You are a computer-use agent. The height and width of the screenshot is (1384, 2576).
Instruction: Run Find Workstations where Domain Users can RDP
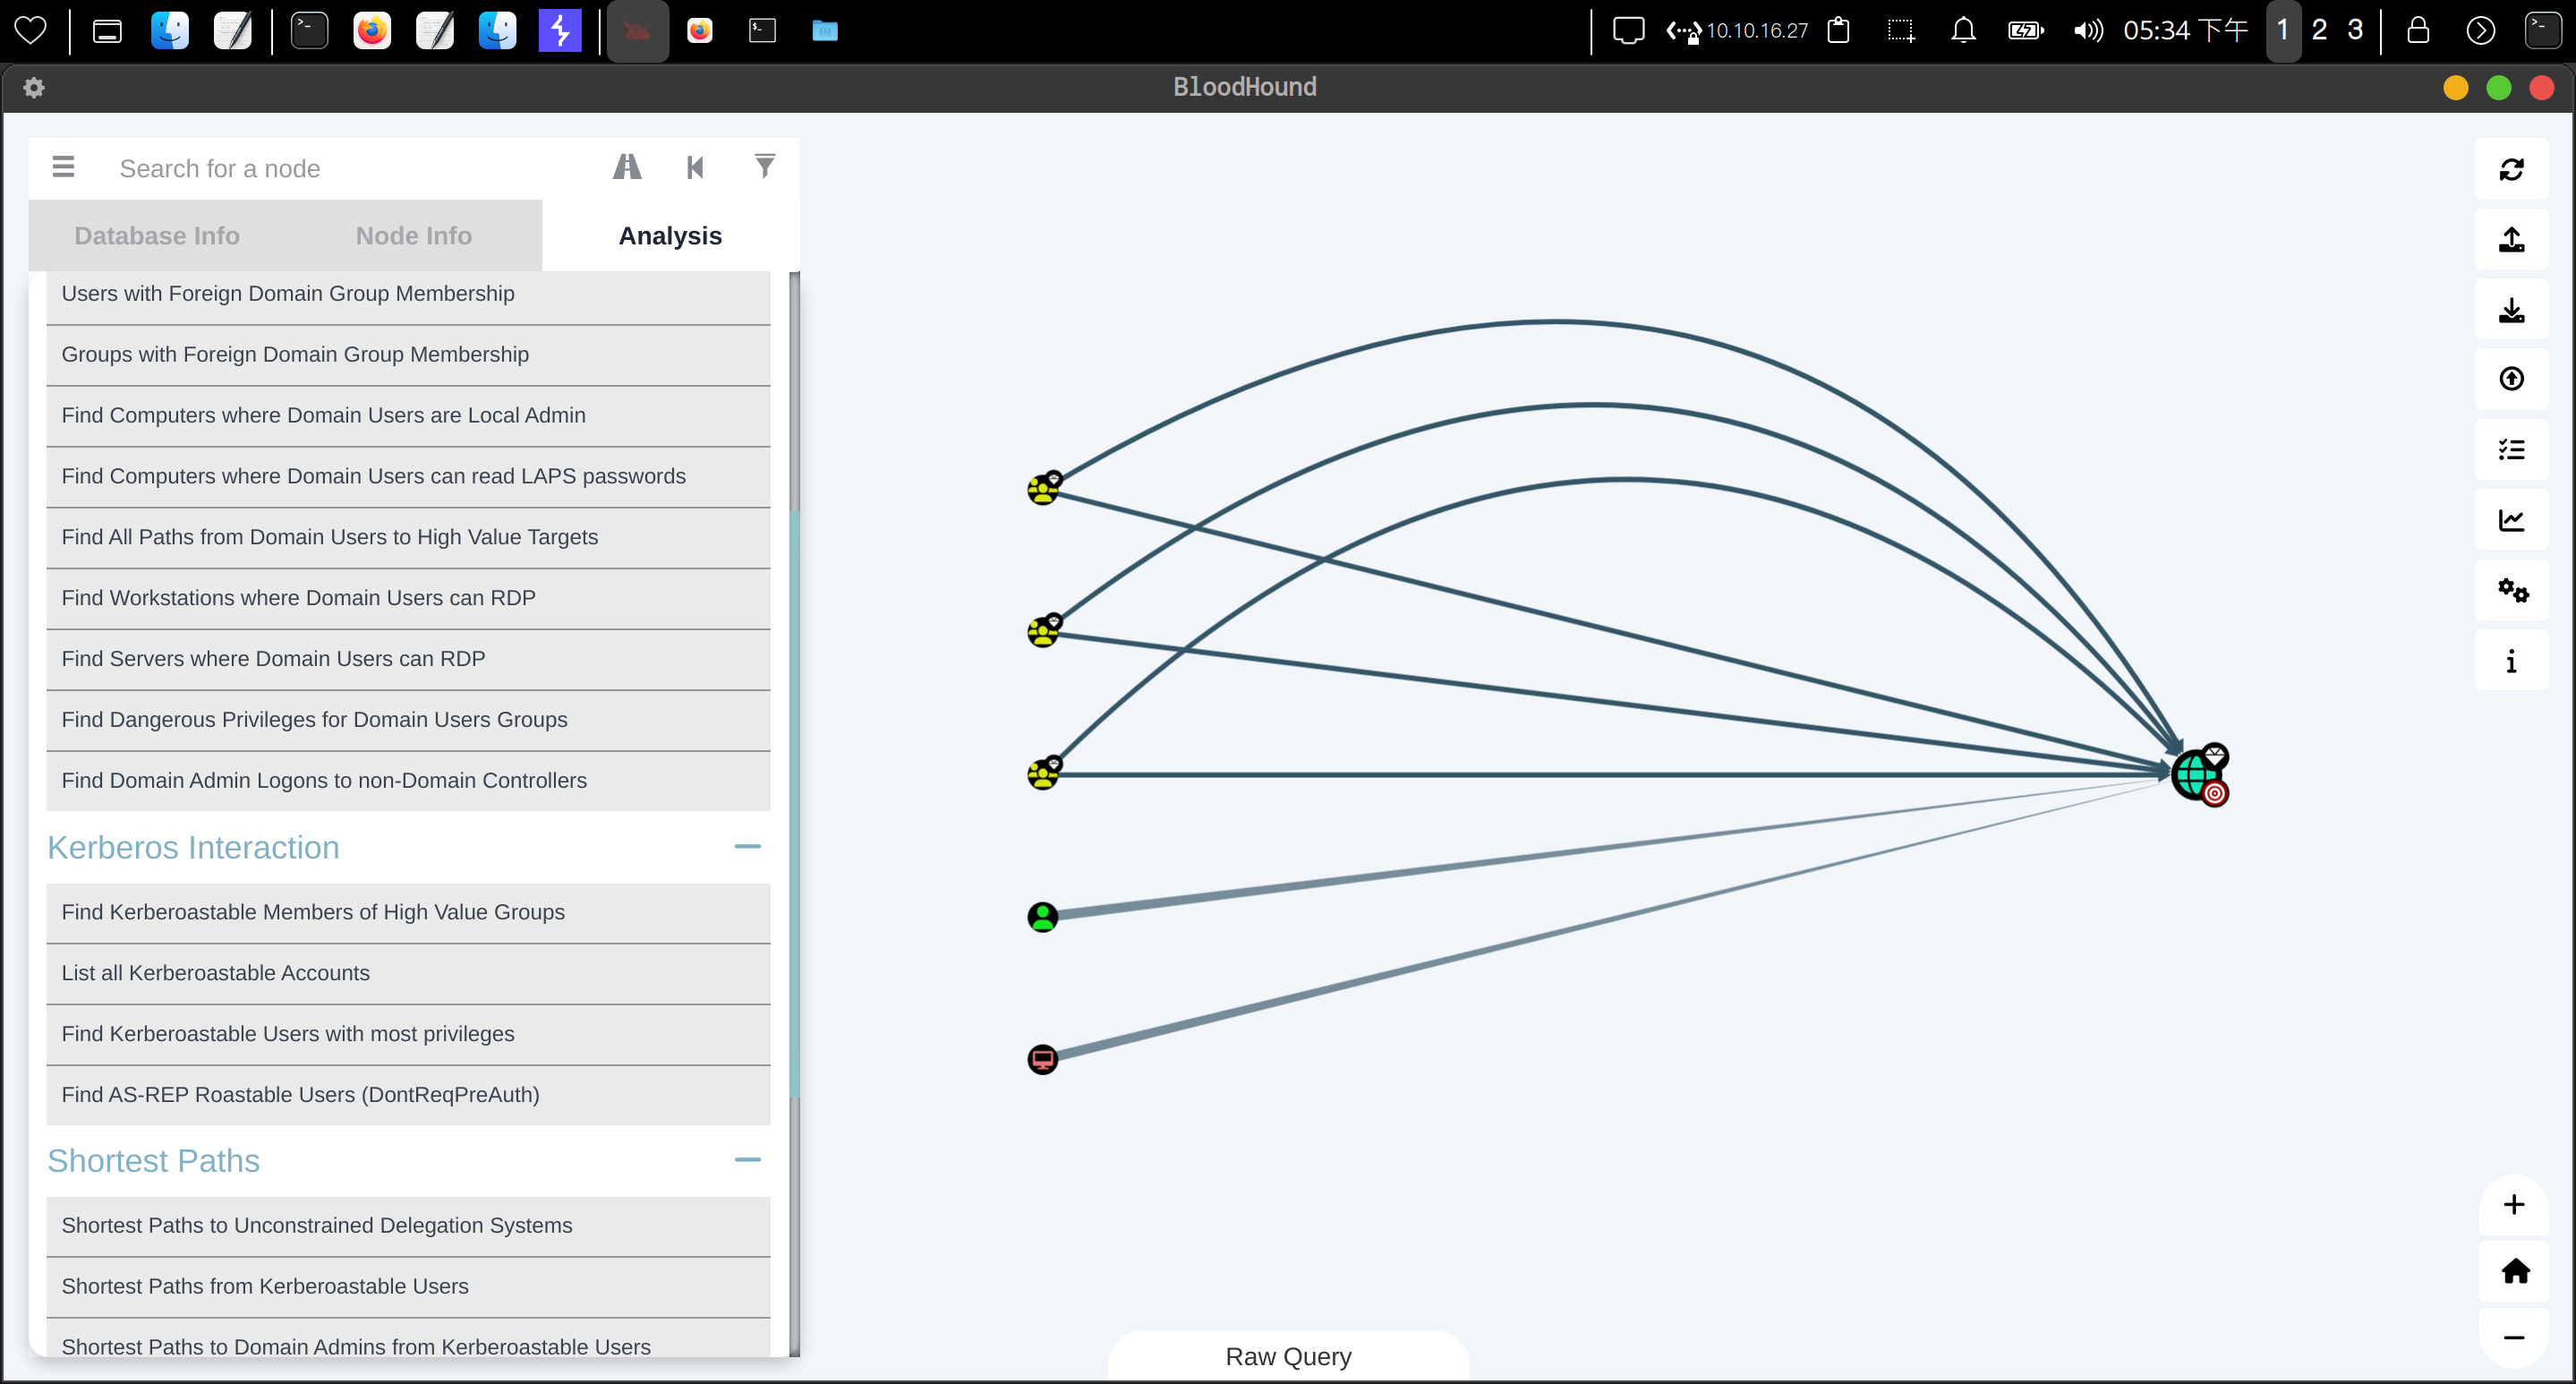pos(408,598)
